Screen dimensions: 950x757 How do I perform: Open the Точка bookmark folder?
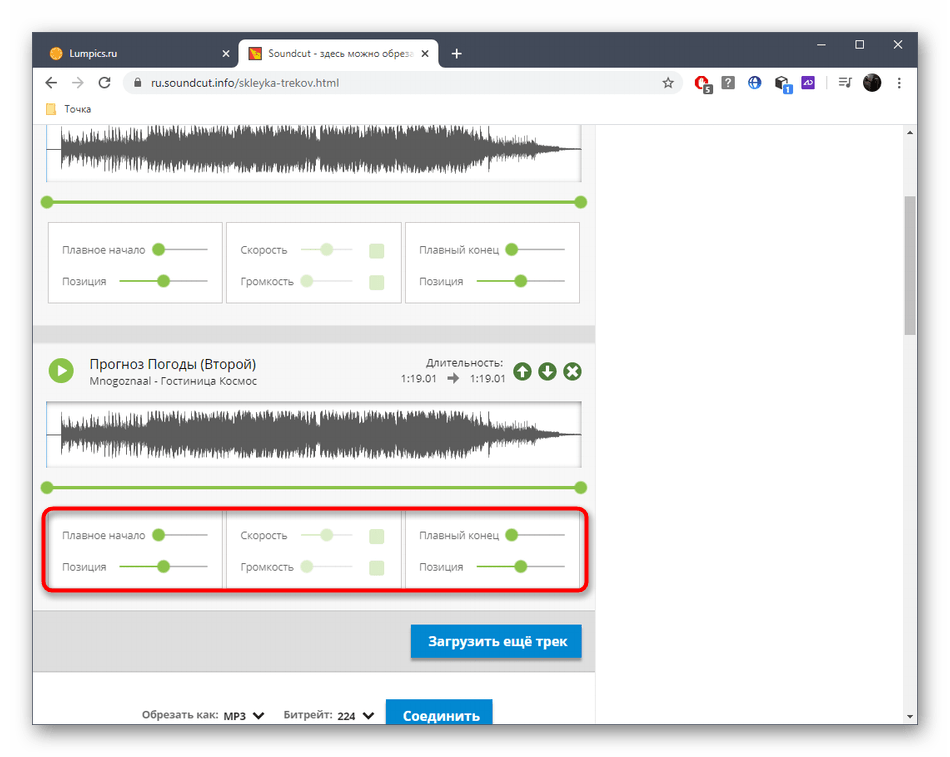pos(68,109)
